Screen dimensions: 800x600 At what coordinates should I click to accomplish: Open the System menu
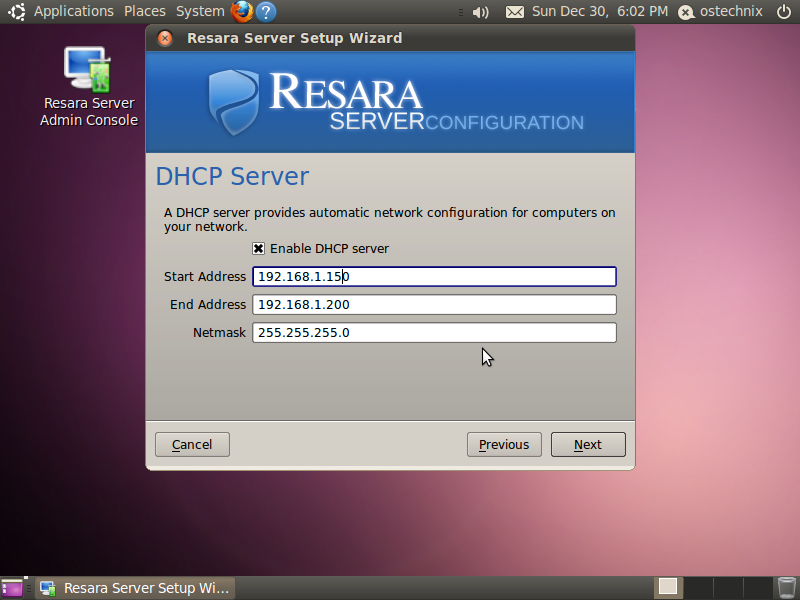tap(200, 11)
